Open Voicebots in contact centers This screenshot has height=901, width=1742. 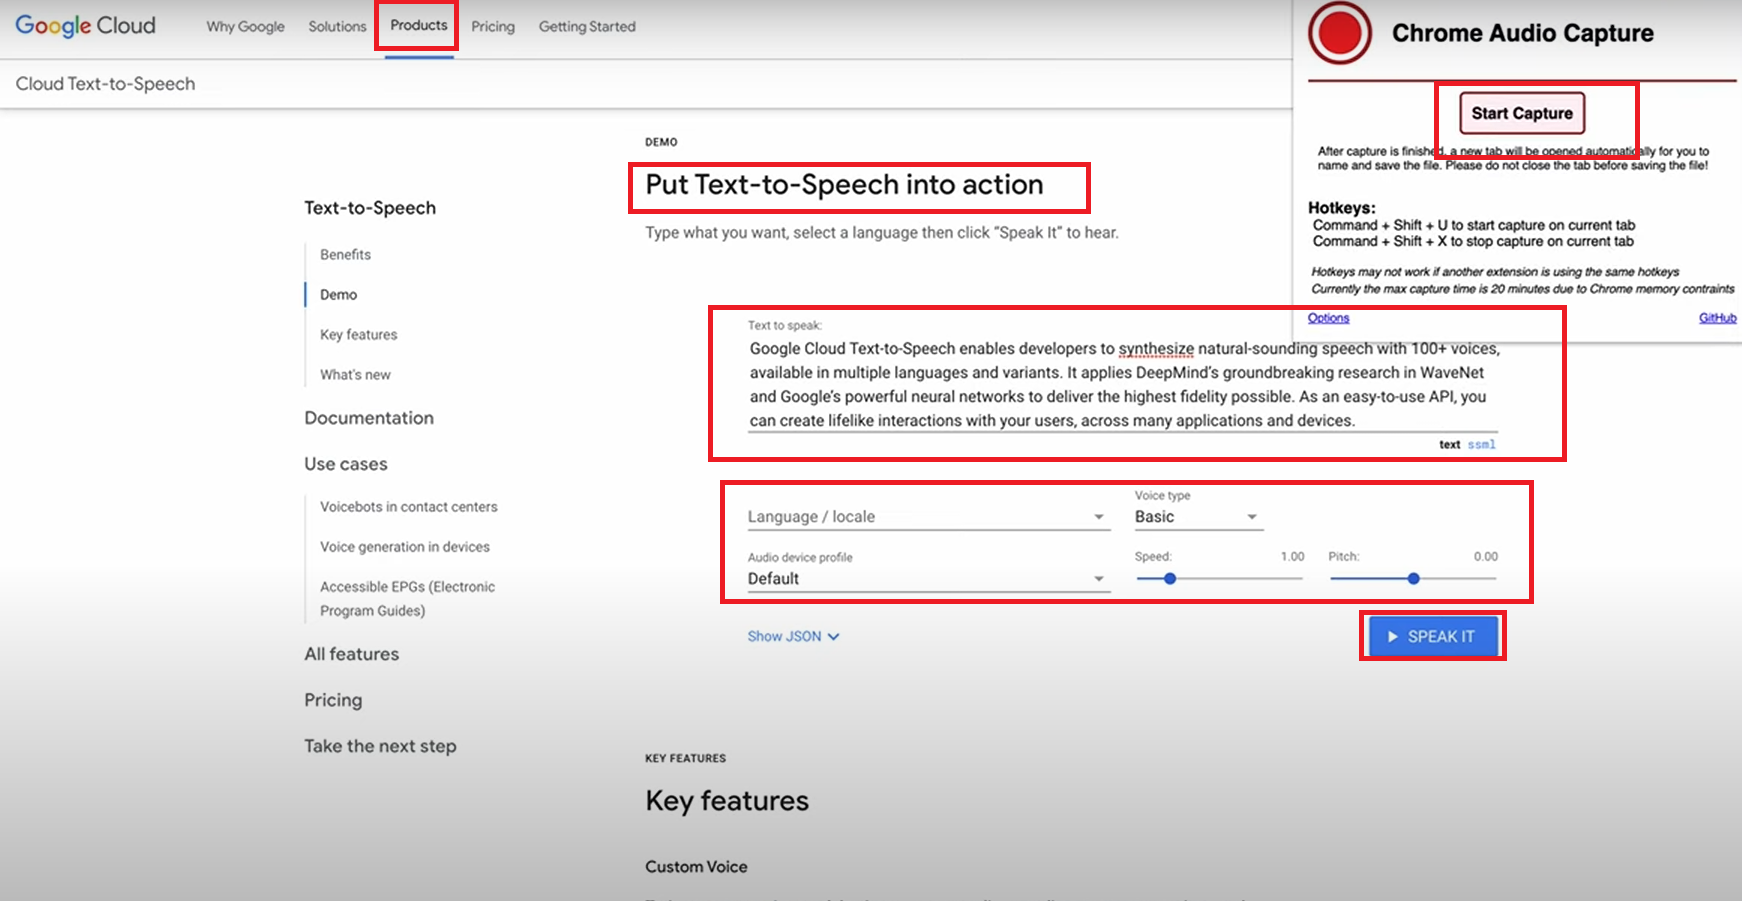tap(408, 507)
